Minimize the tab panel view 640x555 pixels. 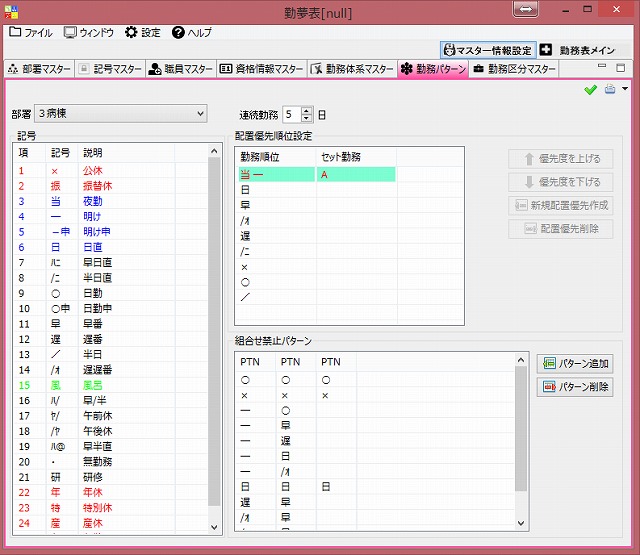[602, 66]
